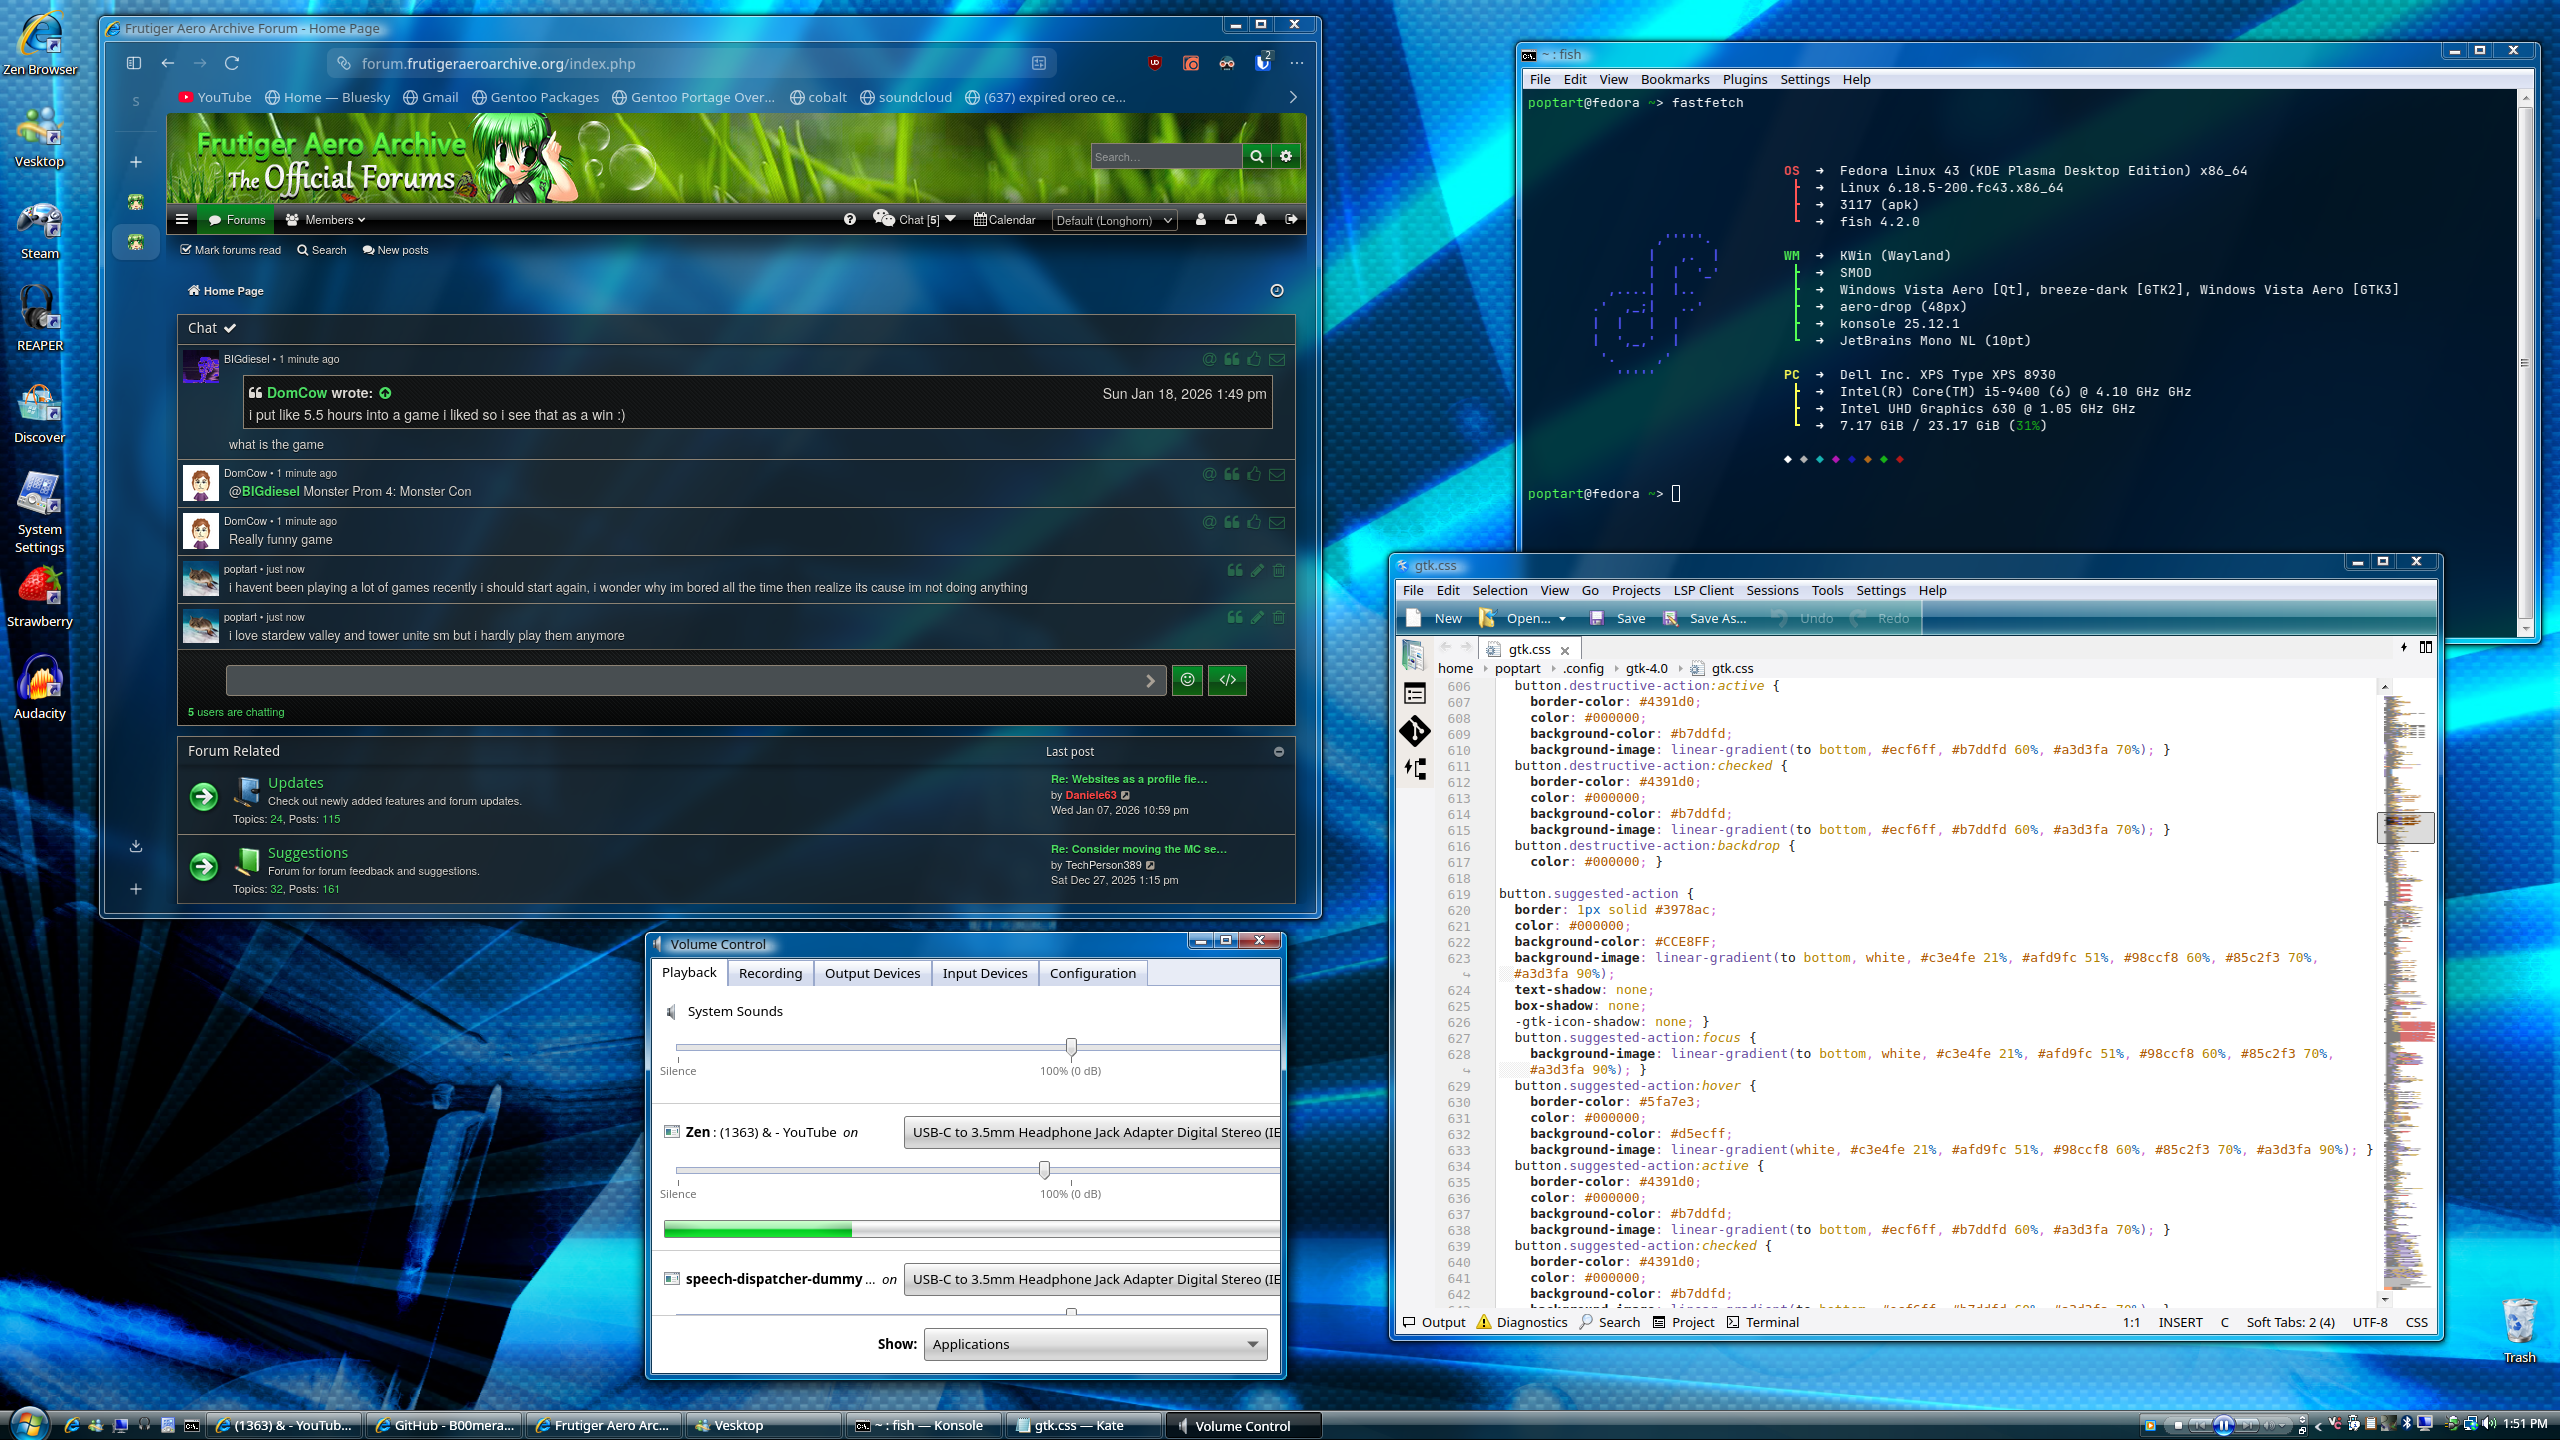Open the Chat [5] dropdown in navbar
The width and height of the screenshot is (2560, 1440).
point(915,220)
